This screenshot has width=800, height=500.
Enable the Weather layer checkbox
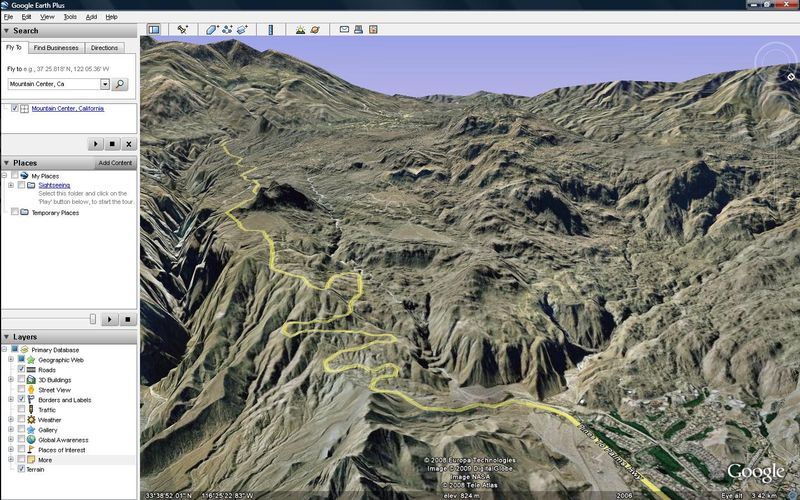(x=21, y=419)
